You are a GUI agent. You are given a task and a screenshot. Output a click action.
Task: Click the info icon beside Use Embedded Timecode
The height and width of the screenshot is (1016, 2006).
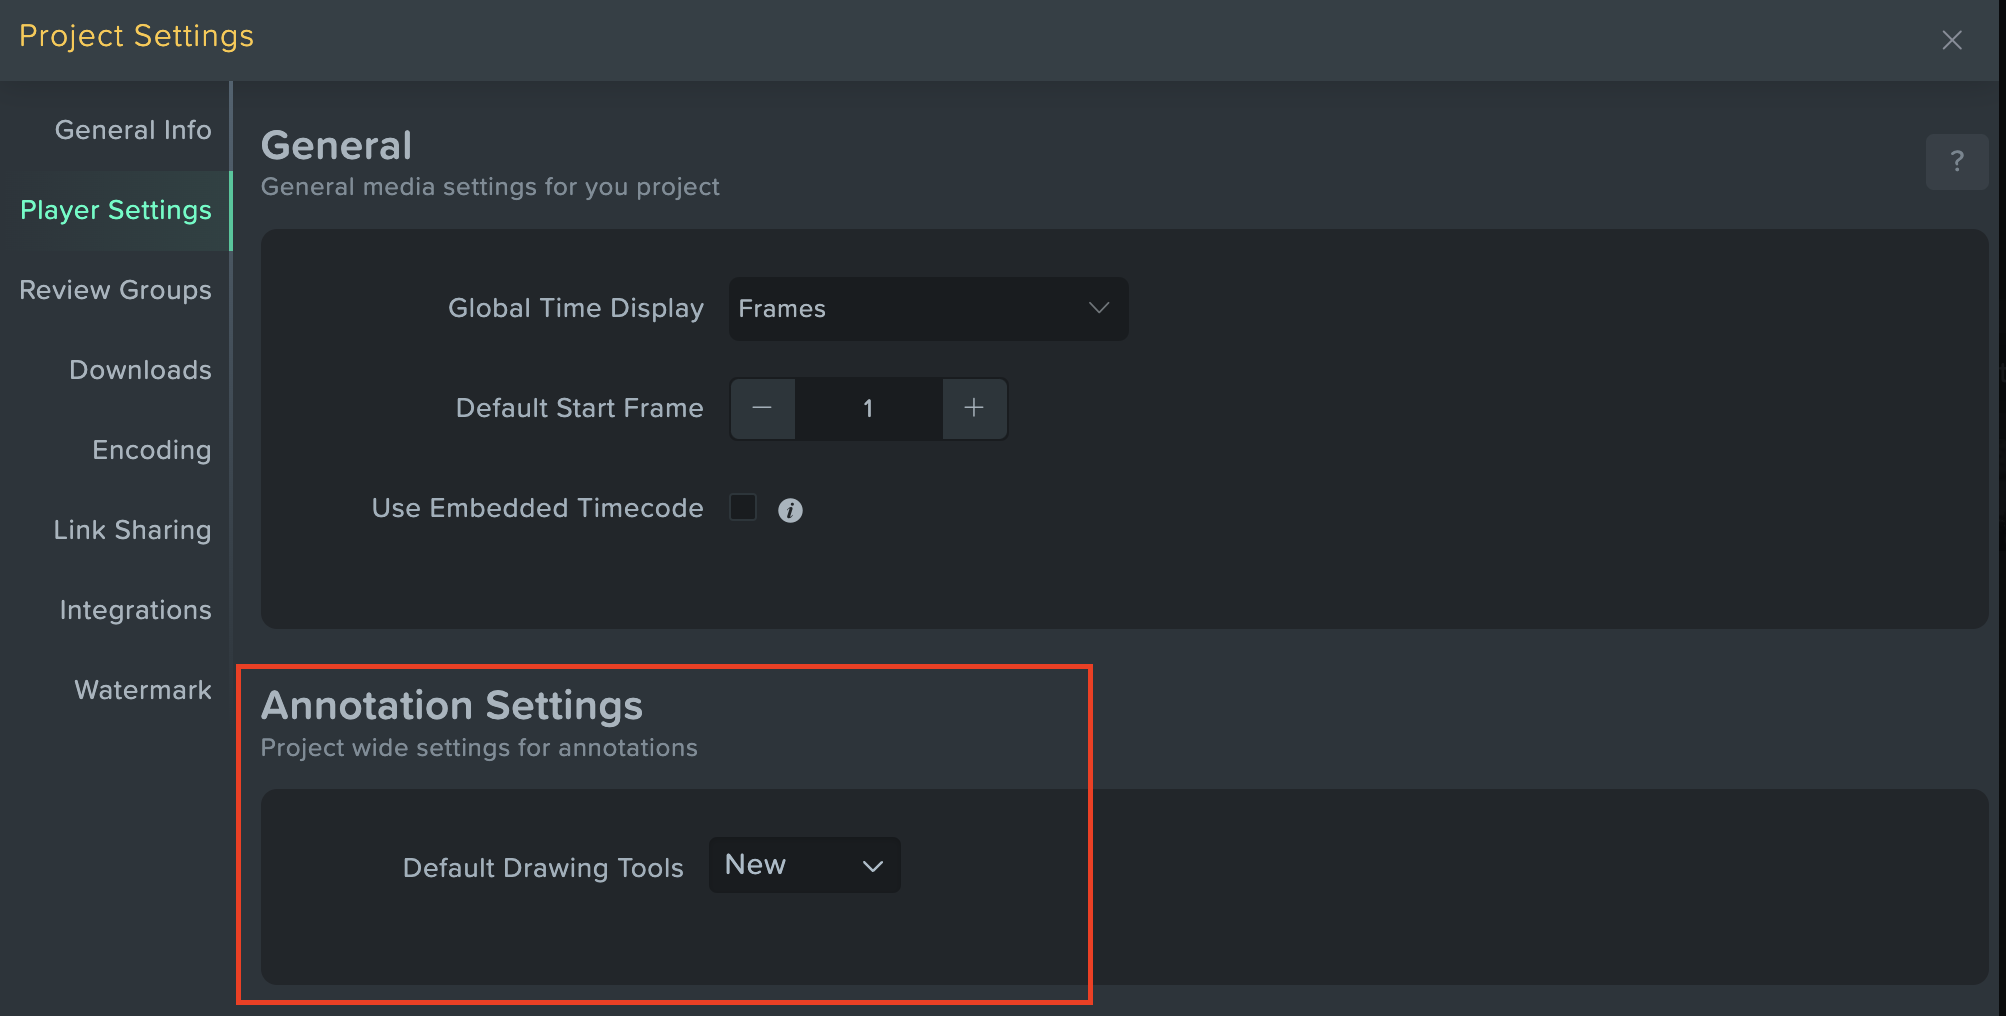(x=790, y=510)
